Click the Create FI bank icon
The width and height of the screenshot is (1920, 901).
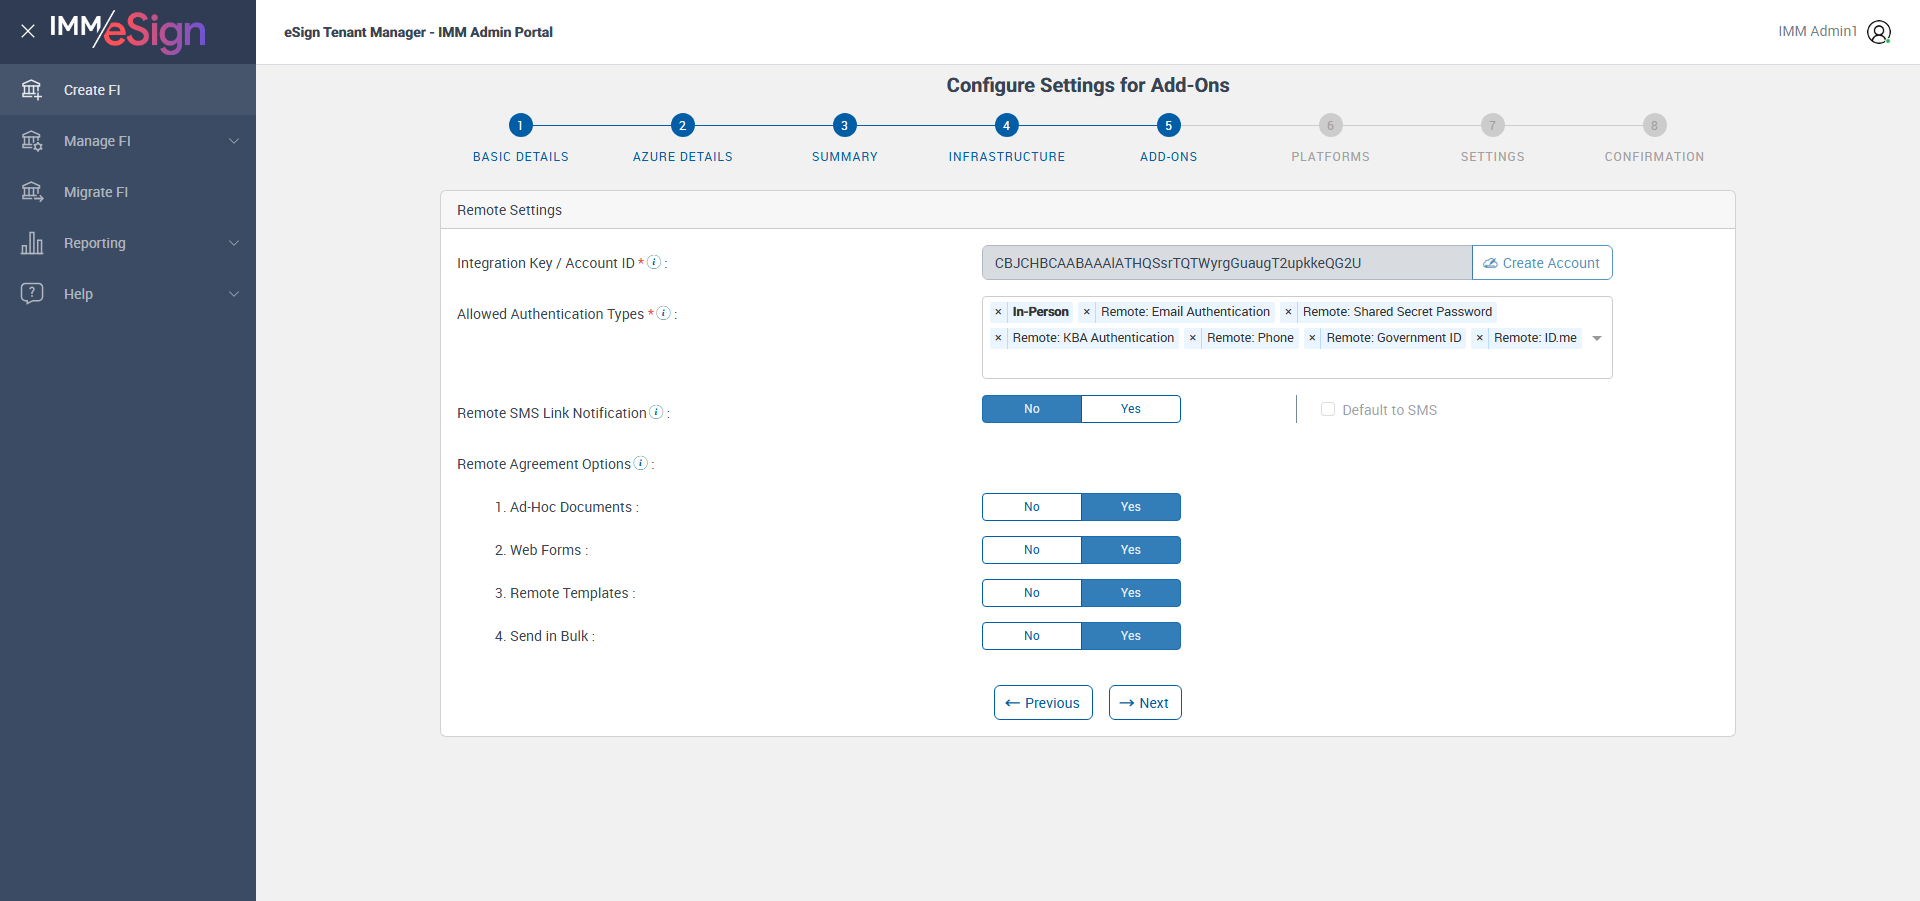coord(32,90)
